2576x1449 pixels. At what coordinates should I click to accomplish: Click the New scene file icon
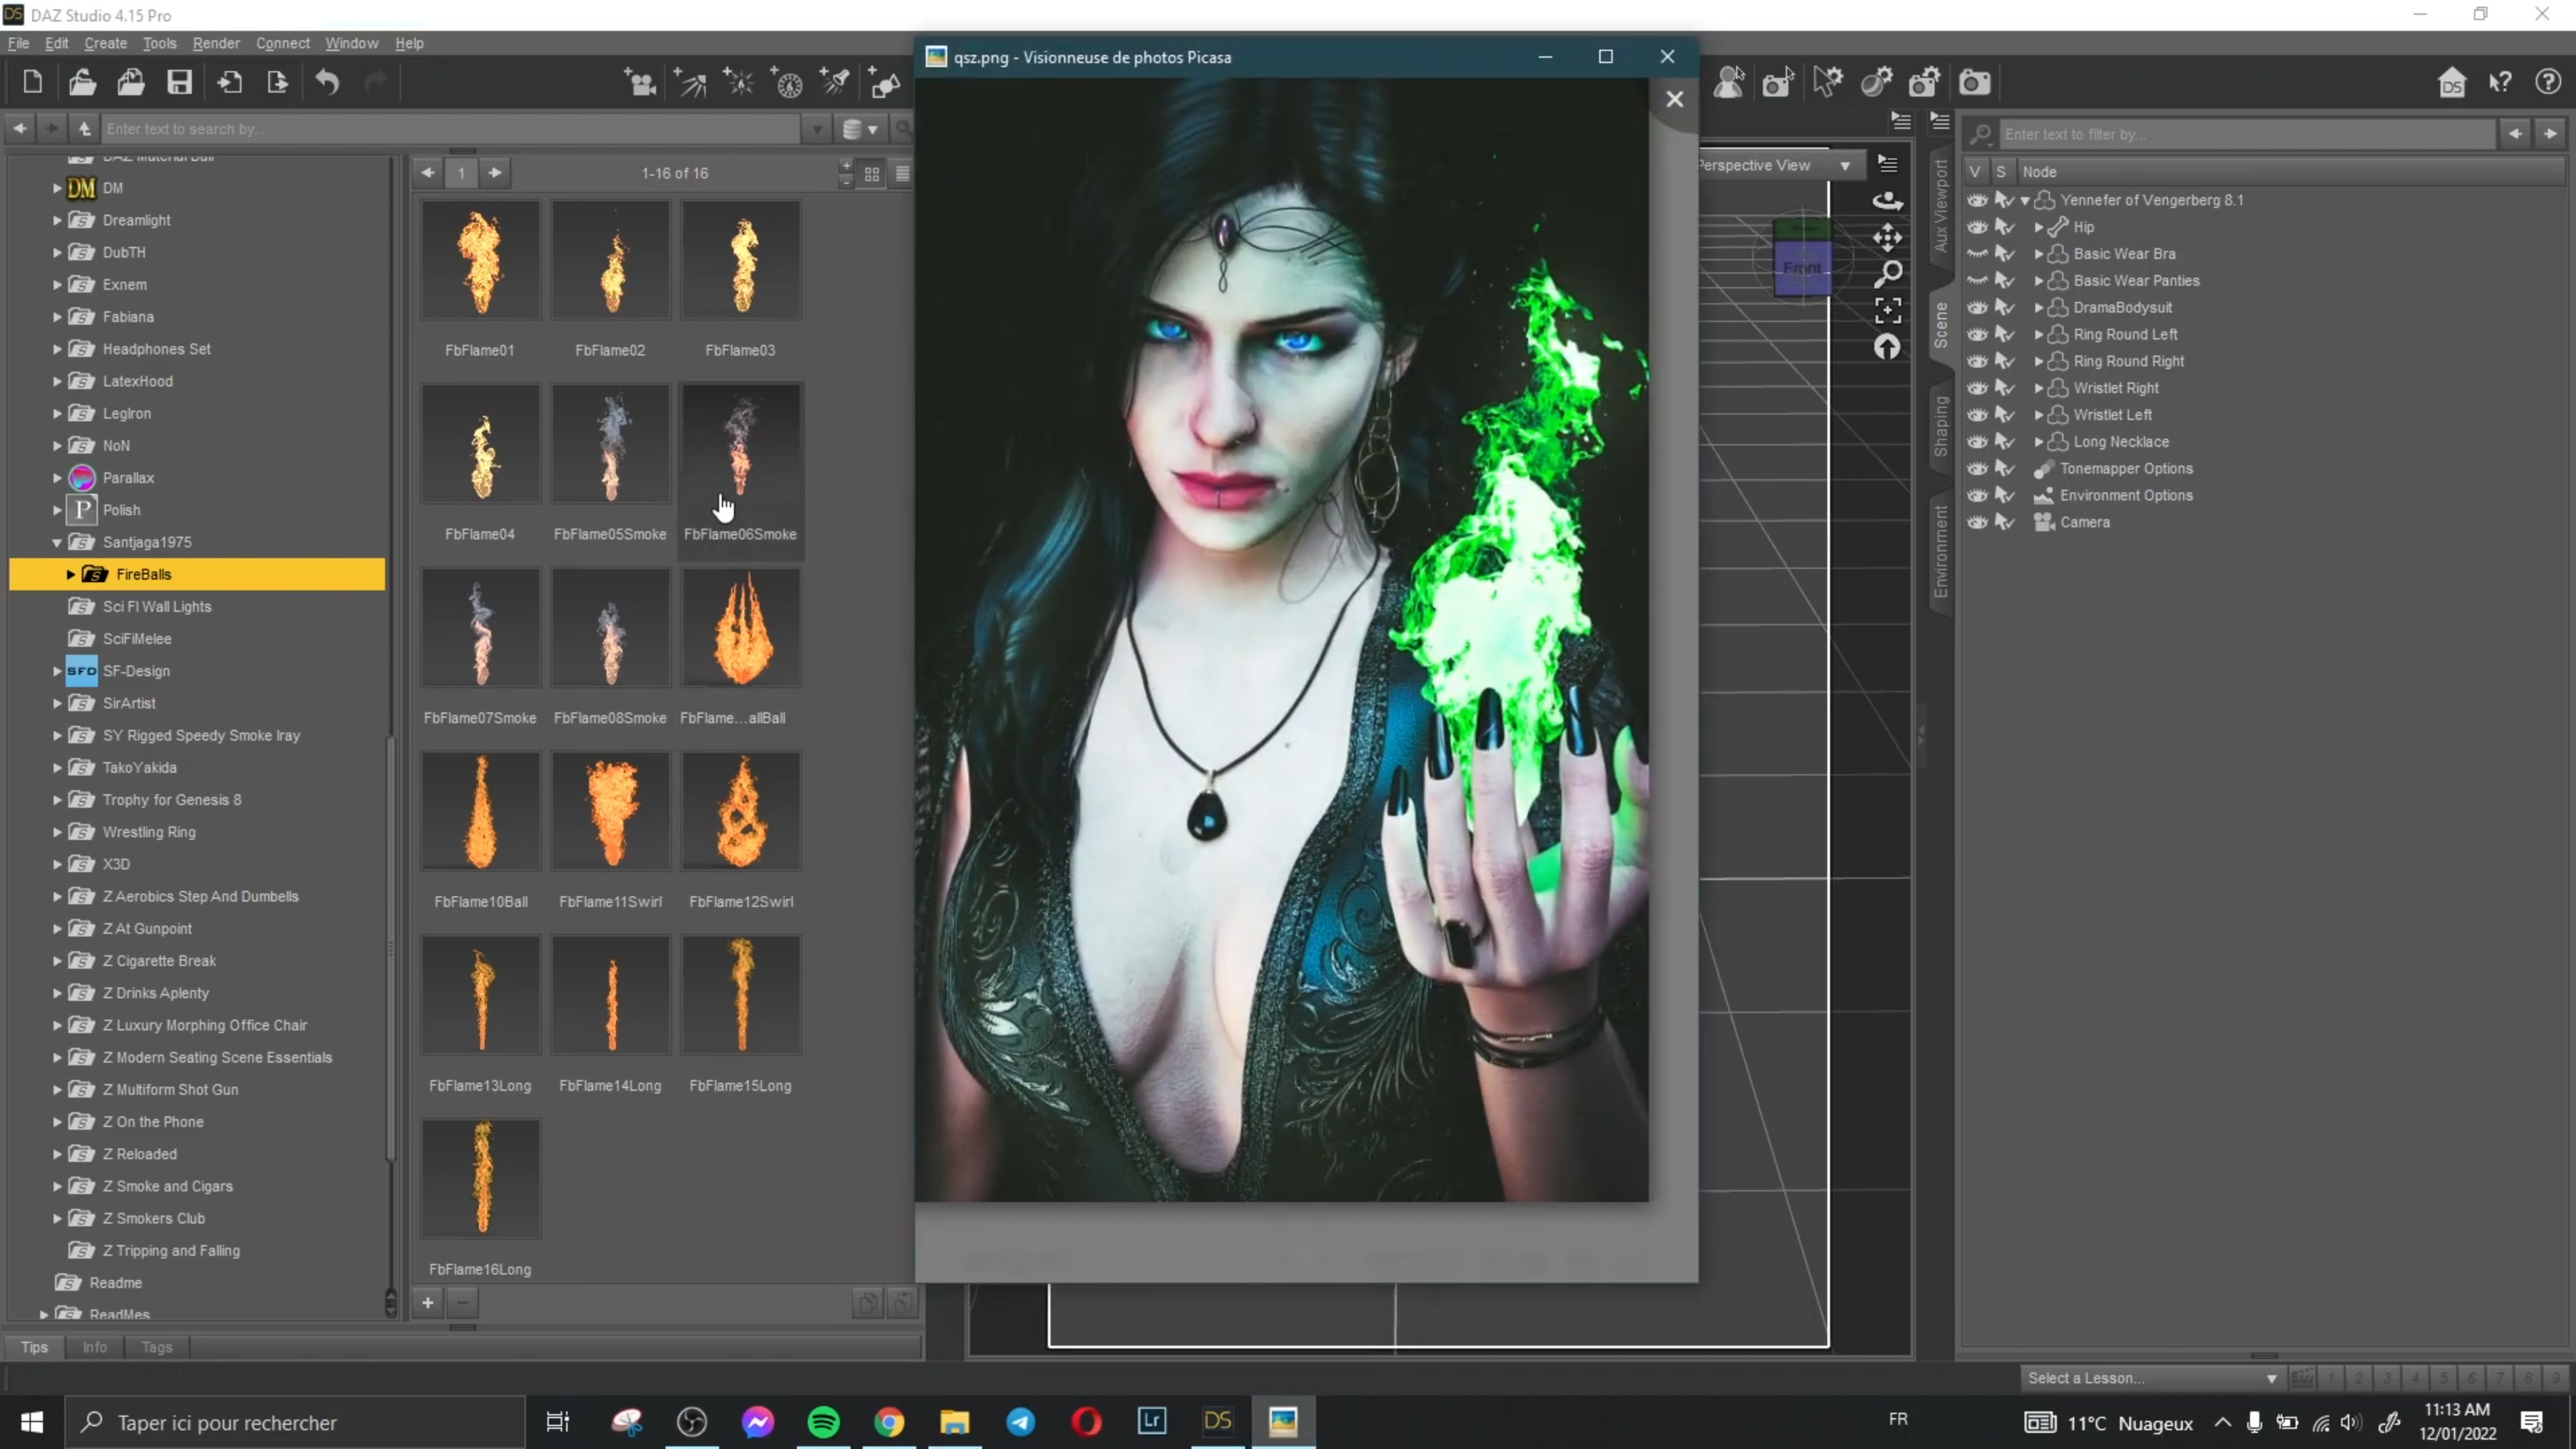(x=32, y=82)
